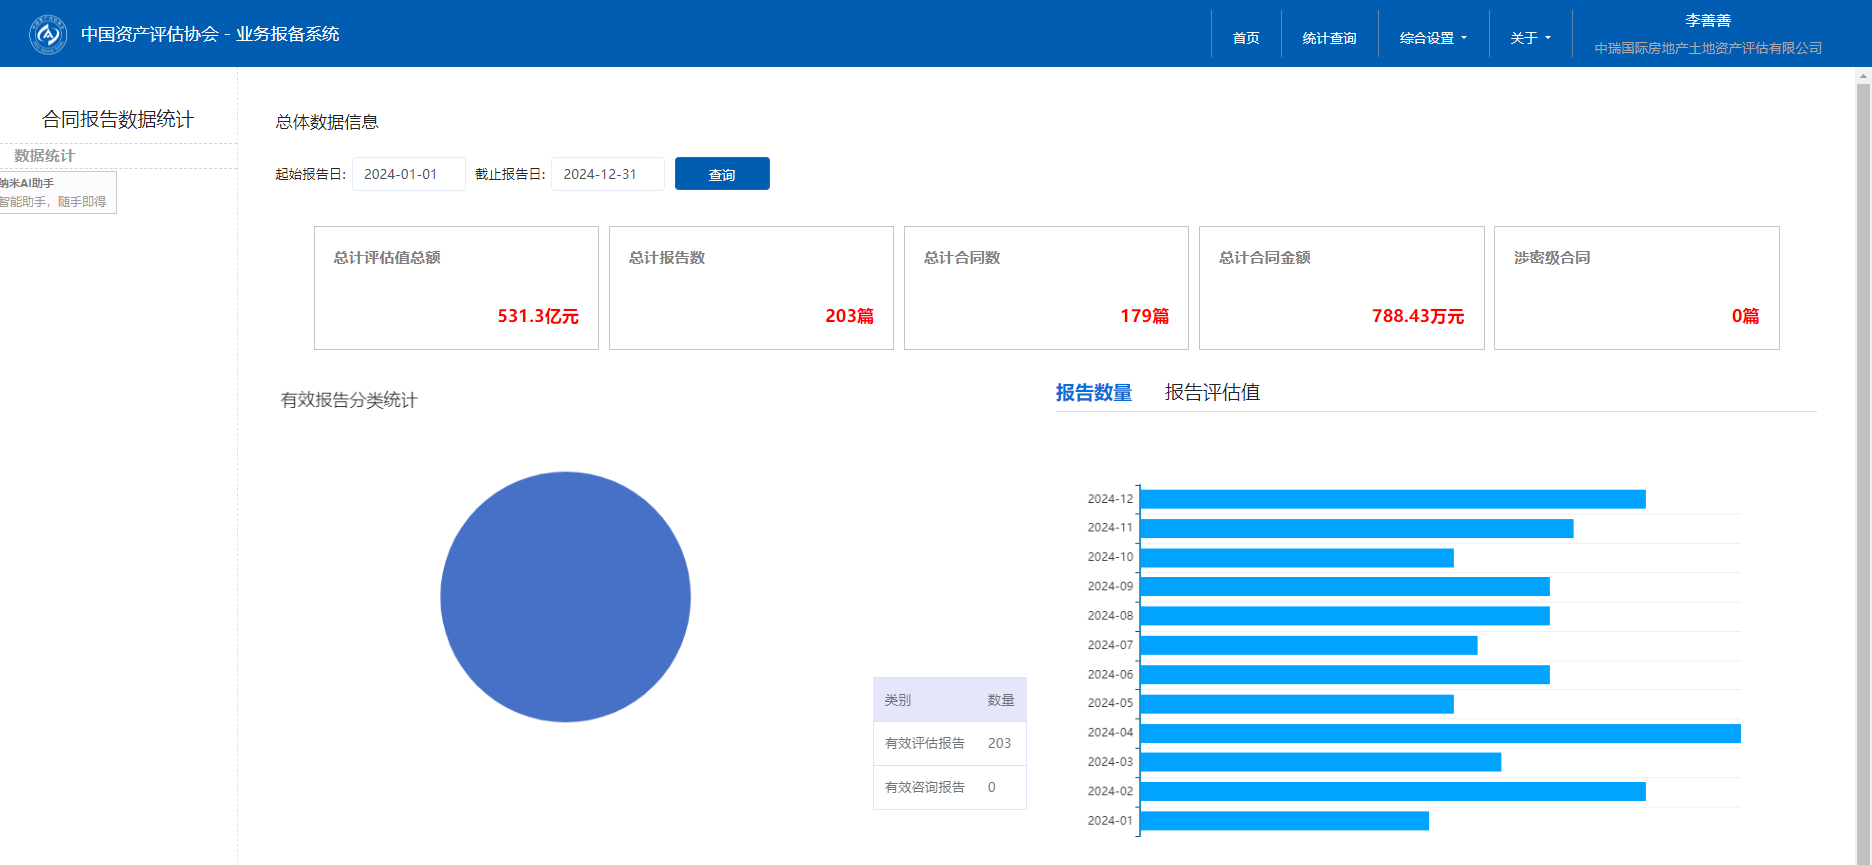1872x865 pixels.
Task: Click the 截止报告日 date field
Action: click(607, 174)
